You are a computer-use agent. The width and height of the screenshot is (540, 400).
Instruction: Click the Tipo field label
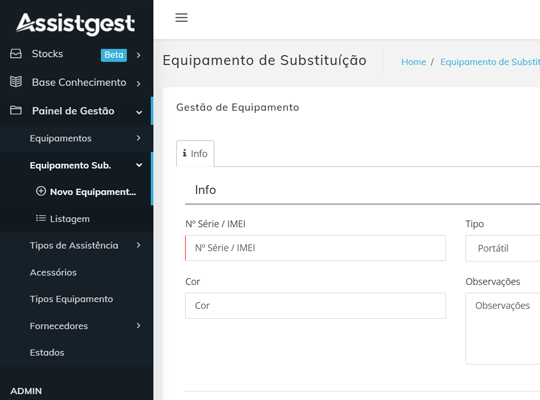click(475, 224)
